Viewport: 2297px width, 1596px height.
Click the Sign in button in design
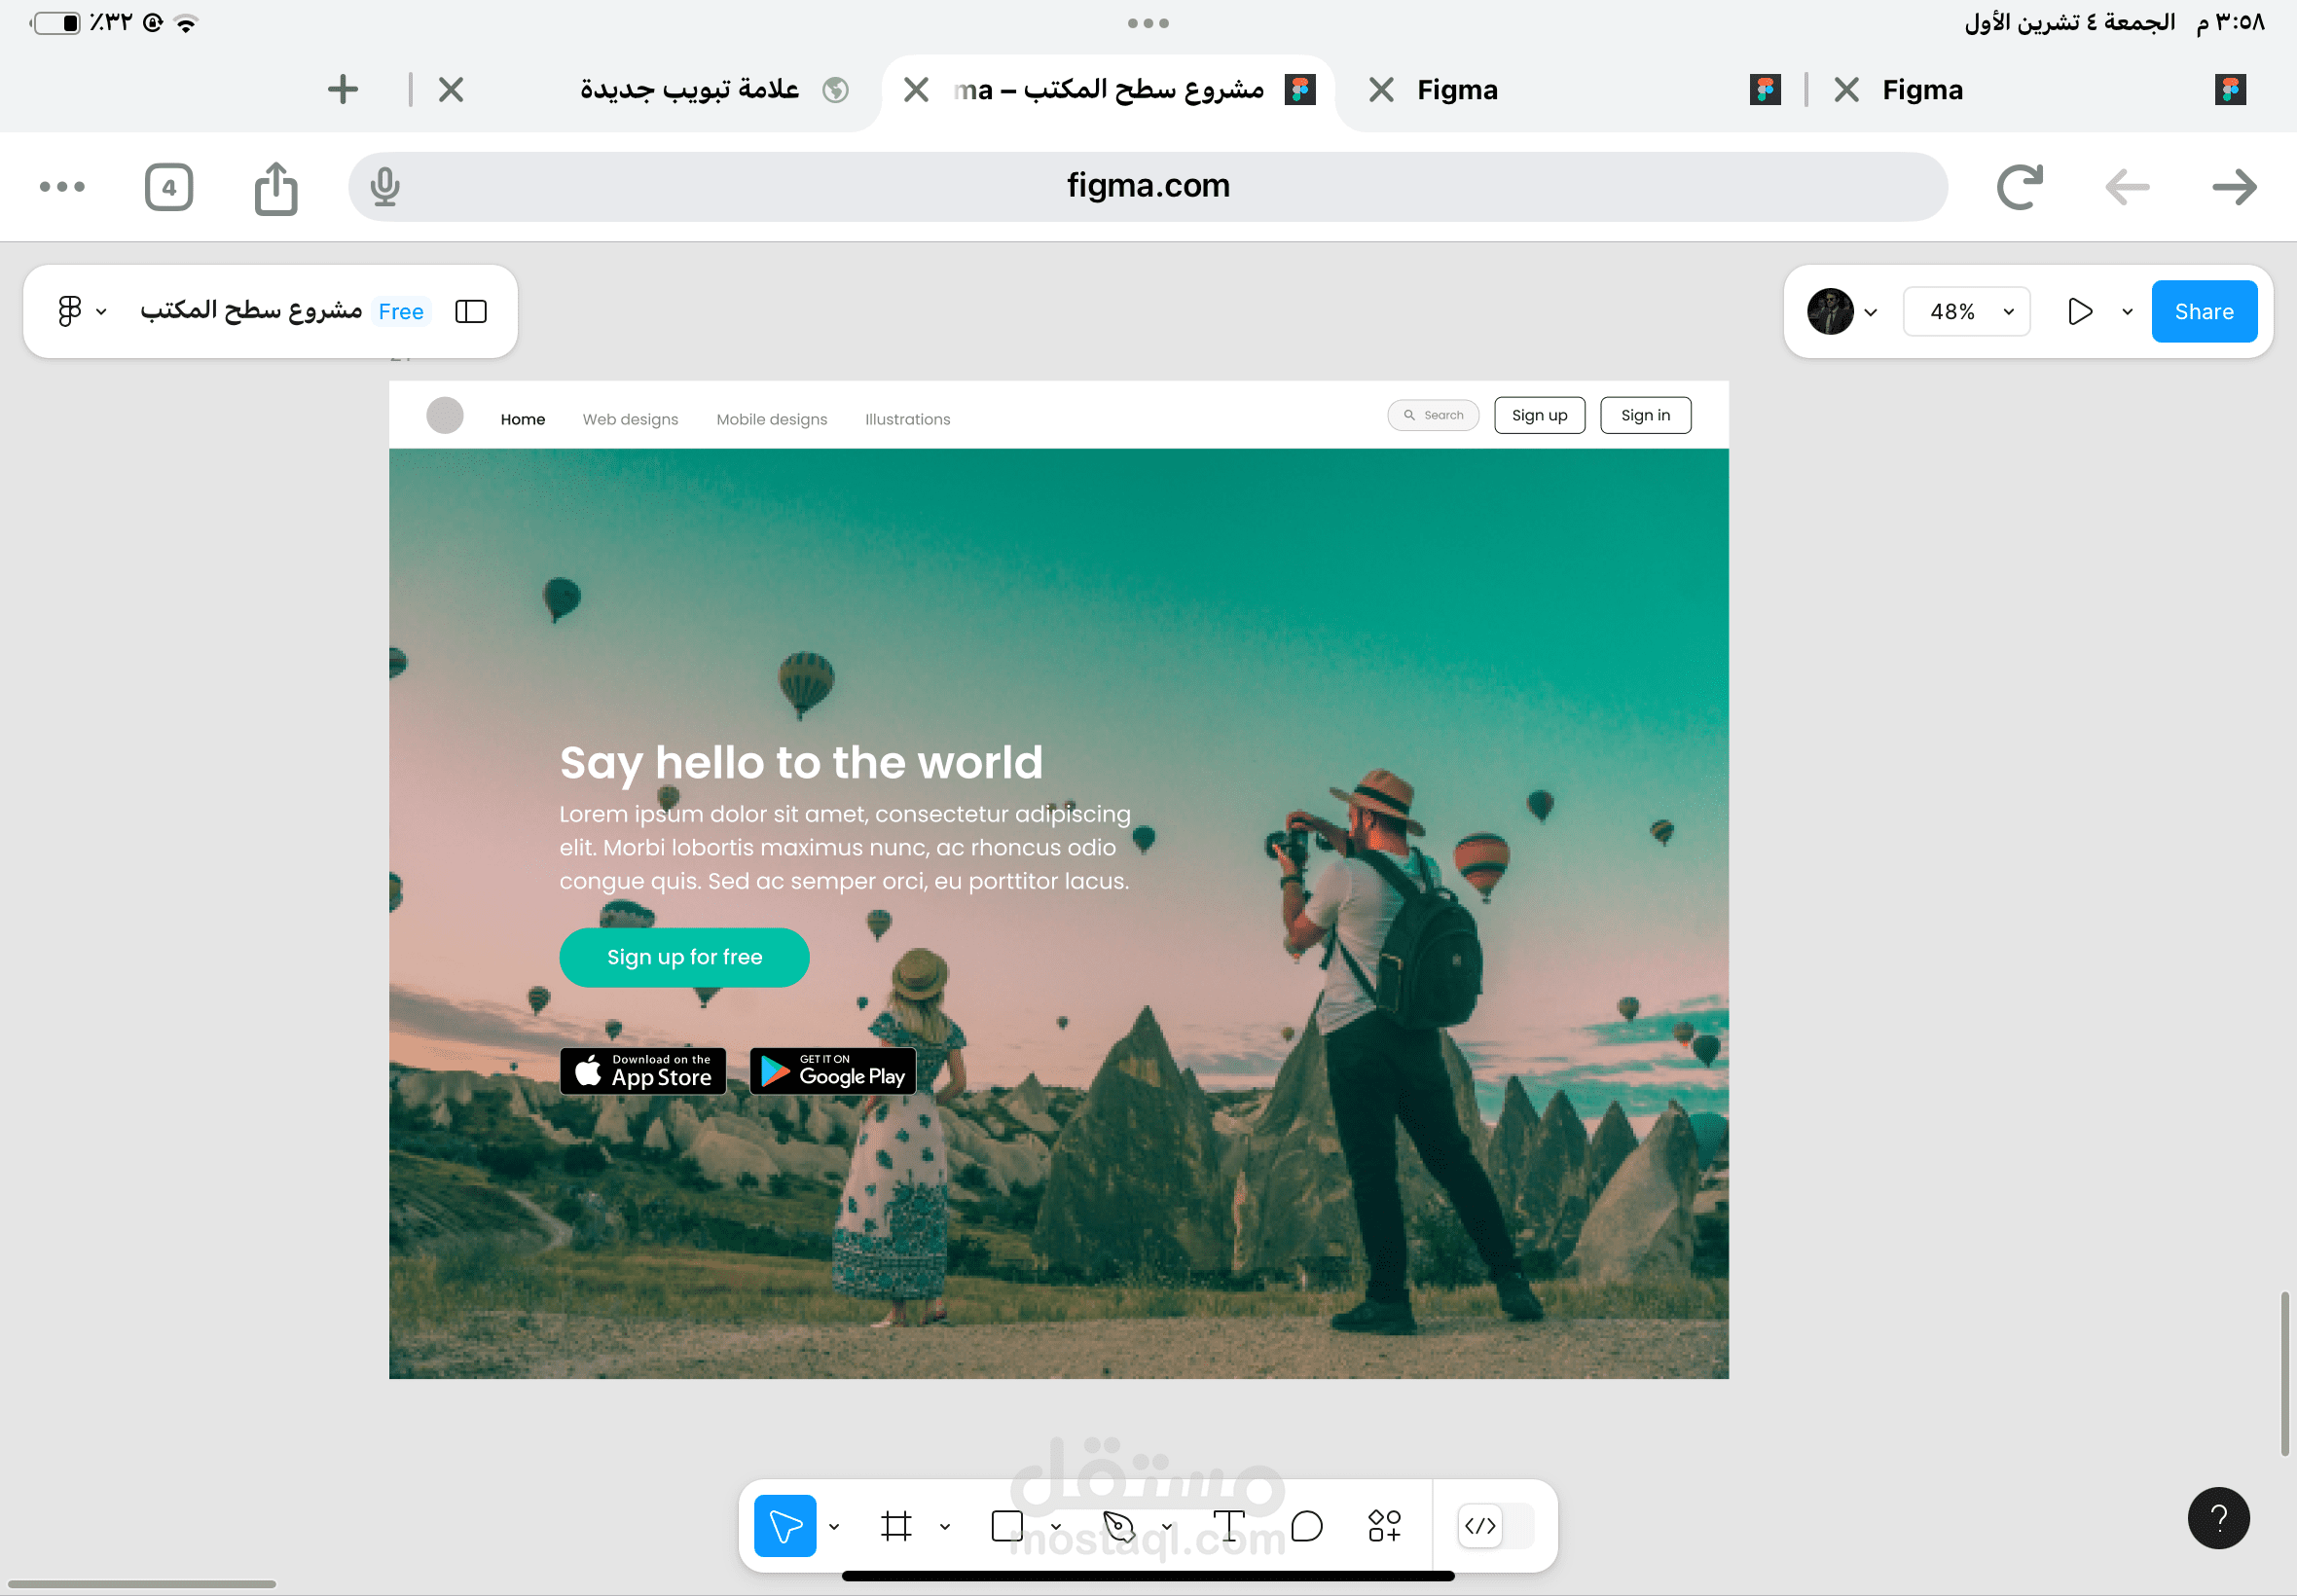[1645, 415]
